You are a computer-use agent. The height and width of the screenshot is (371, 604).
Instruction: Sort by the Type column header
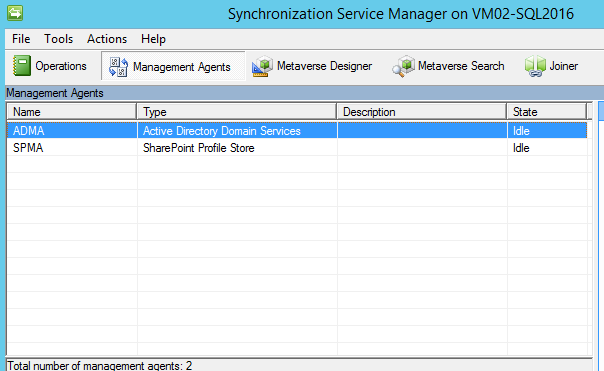click(237, 112)
